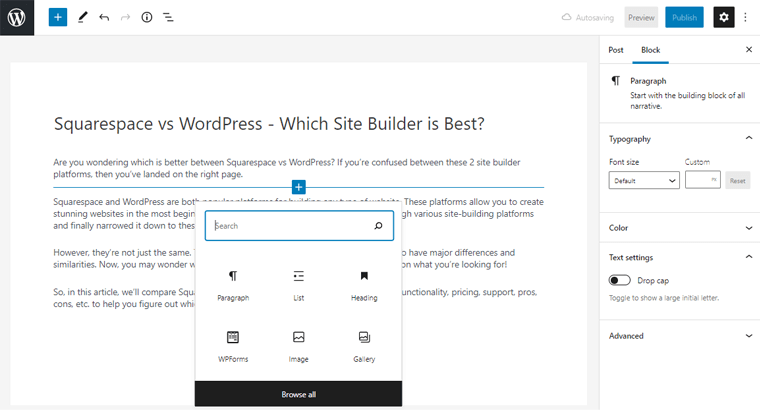
Task: Click the Paragraph pilcrow icon in sidebar
Action: tap(616, 81)
